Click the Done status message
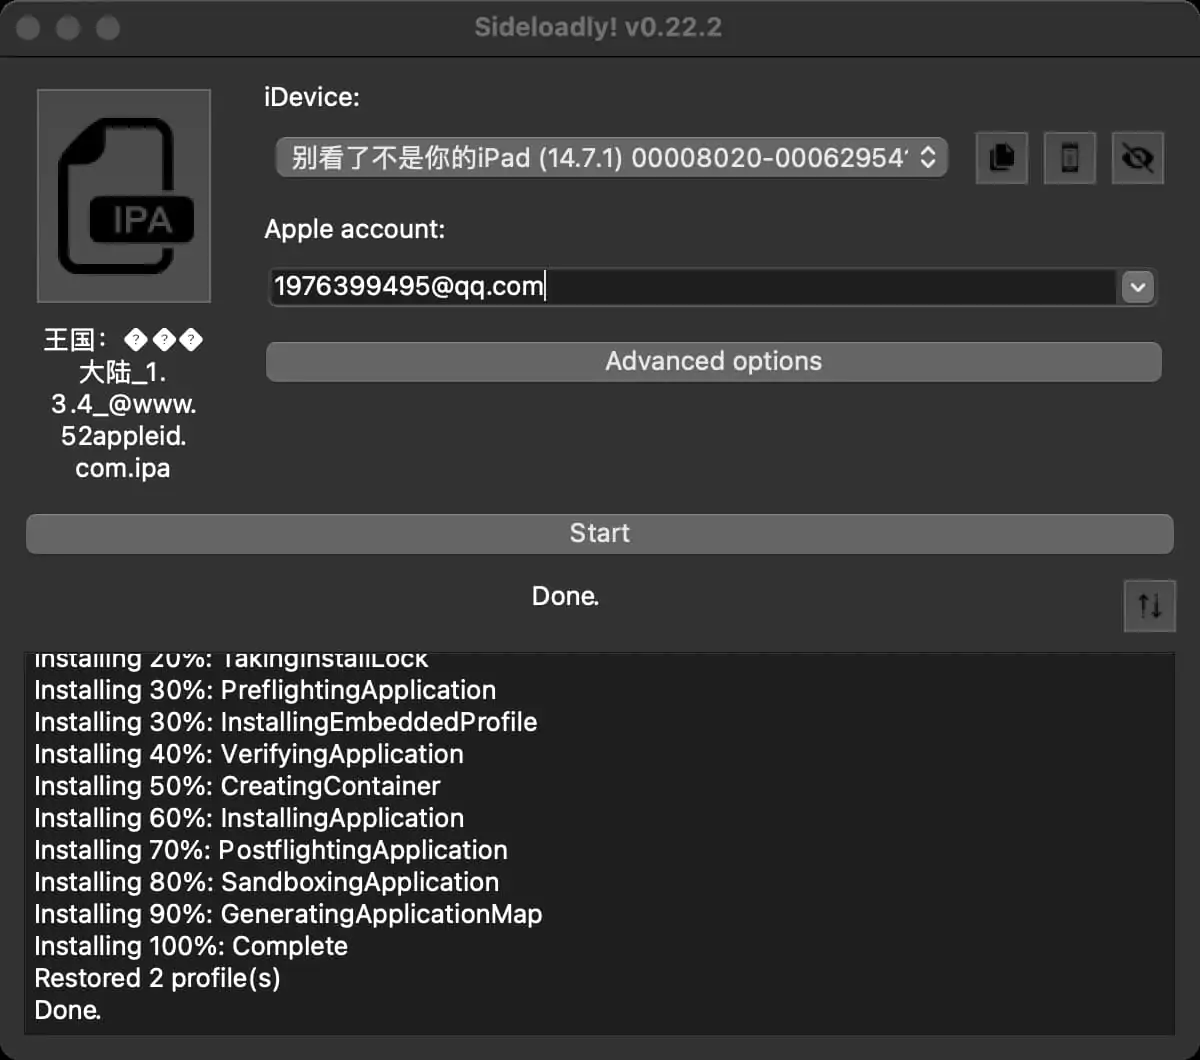Viewport: 1200px width, 1060px height. coord(565,595)
